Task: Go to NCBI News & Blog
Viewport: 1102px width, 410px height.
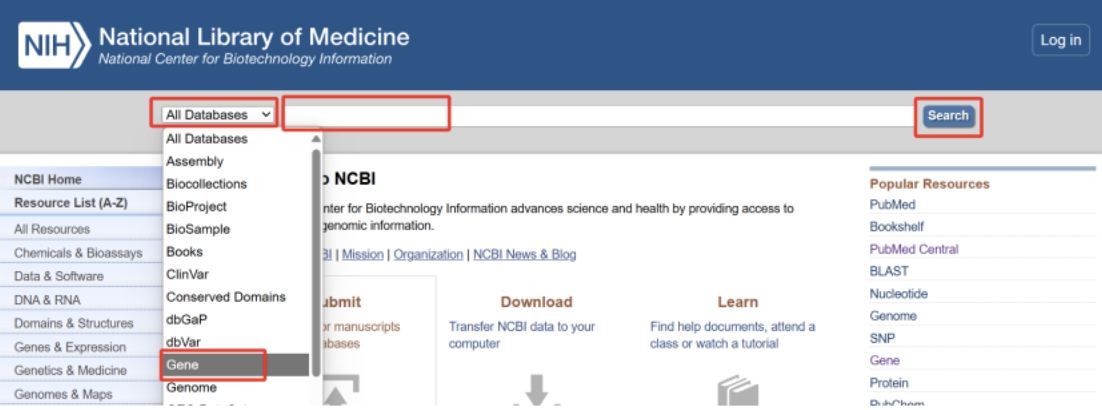Action: [x=524, y=254]
